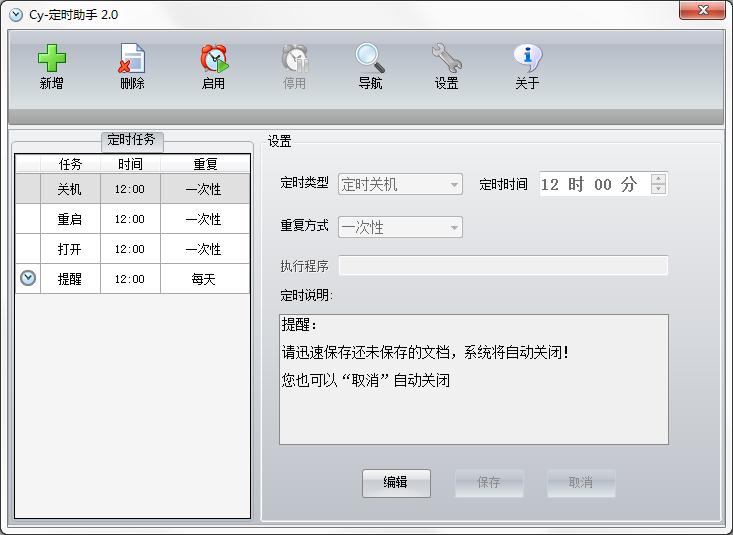Click the grayed 停用 clock icon
The image size is (733, 535).
click(294, 59)
